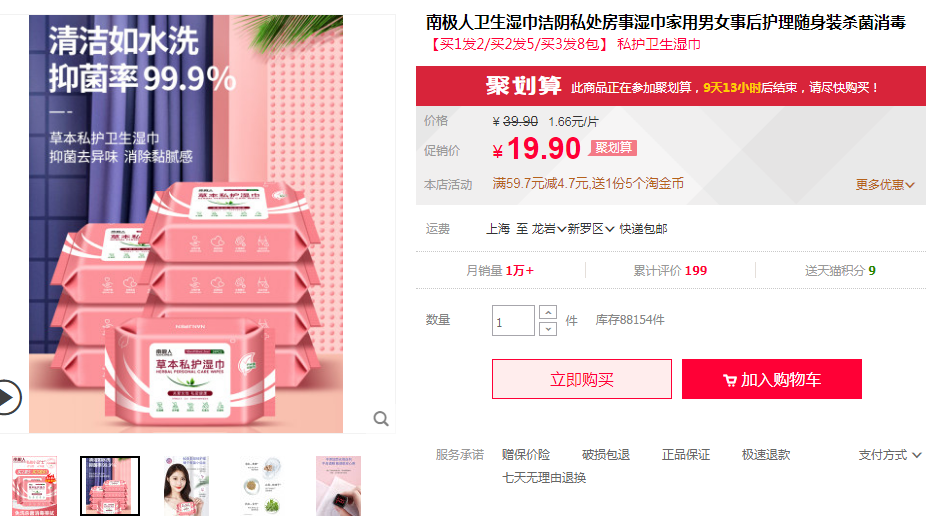
Task: Expand the 支付方式 payment options
Action: click(x=889, y=455)
